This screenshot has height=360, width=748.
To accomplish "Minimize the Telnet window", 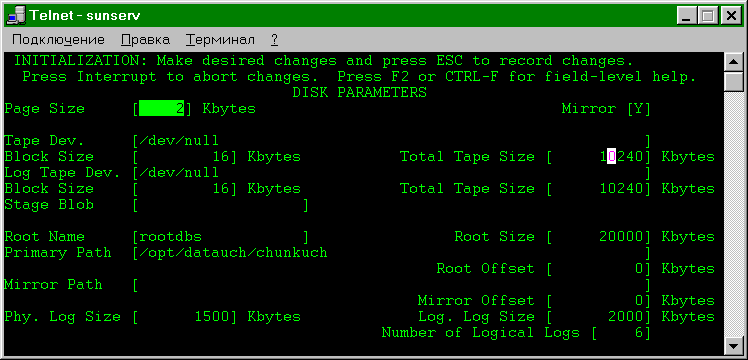I will tap(687, 16).
